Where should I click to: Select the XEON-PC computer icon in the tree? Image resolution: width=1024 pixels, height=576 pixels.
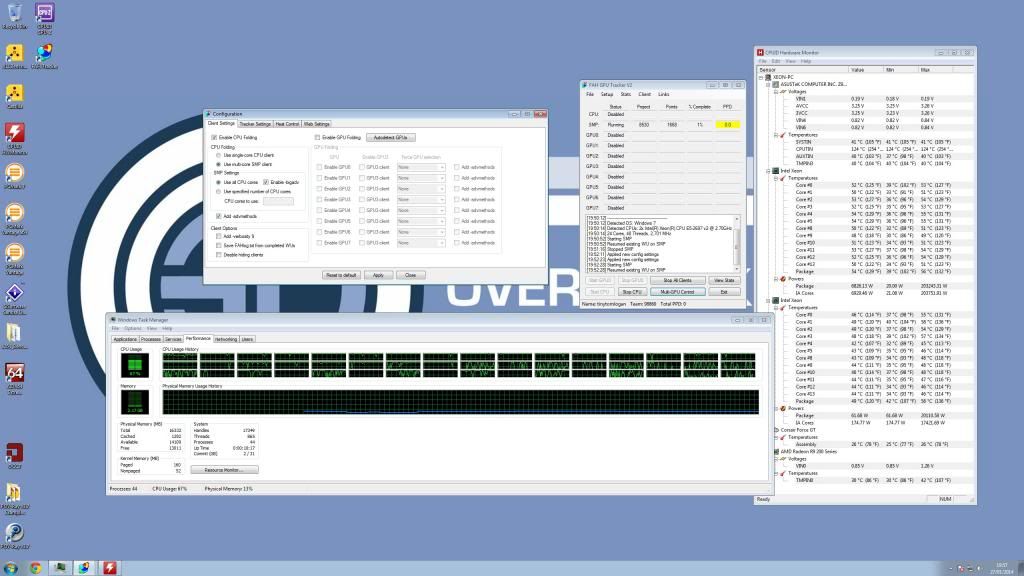point(768,77)
